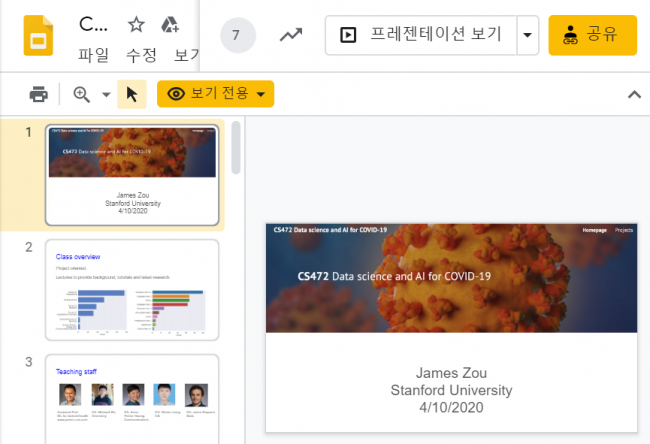
Task: Print the presentation
Action: (x=39, y=94)
